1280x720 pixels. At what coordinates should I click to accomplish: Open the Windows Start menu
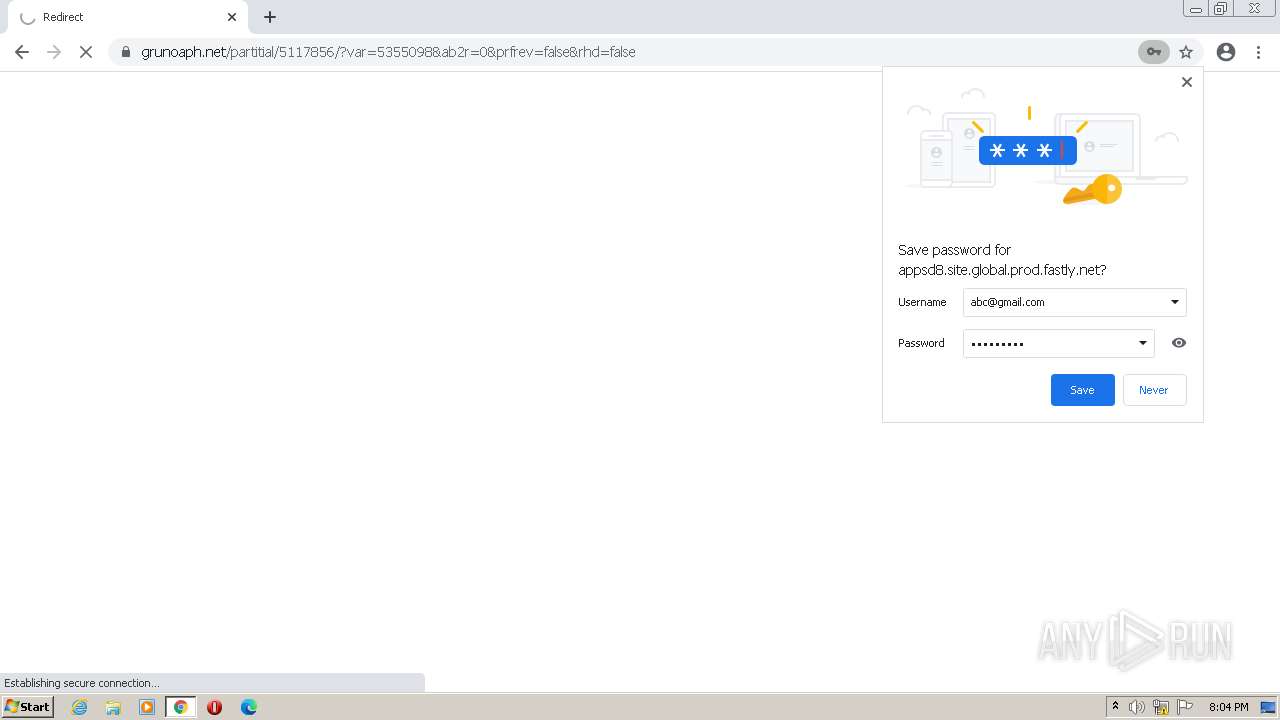pyautogui.click(x=27, y=707)
